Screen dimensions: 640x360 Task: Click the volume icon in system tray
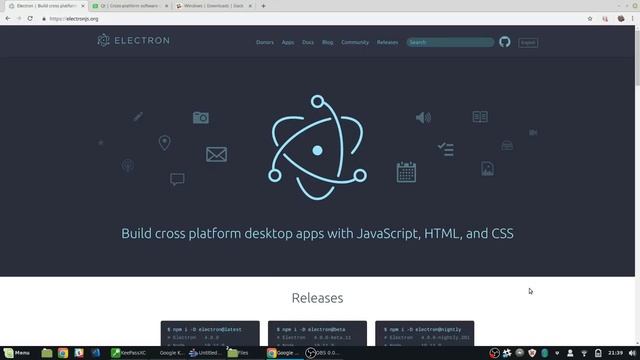[x=632, y=353]
